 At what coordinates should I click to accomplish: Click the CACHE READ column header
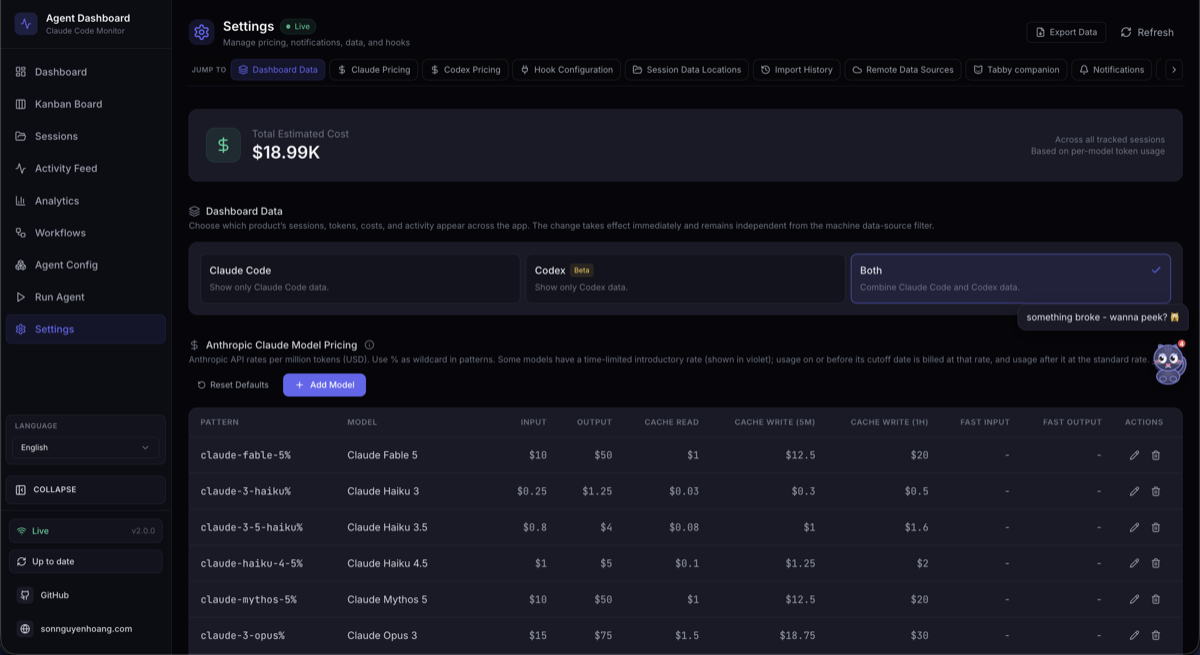671,422
